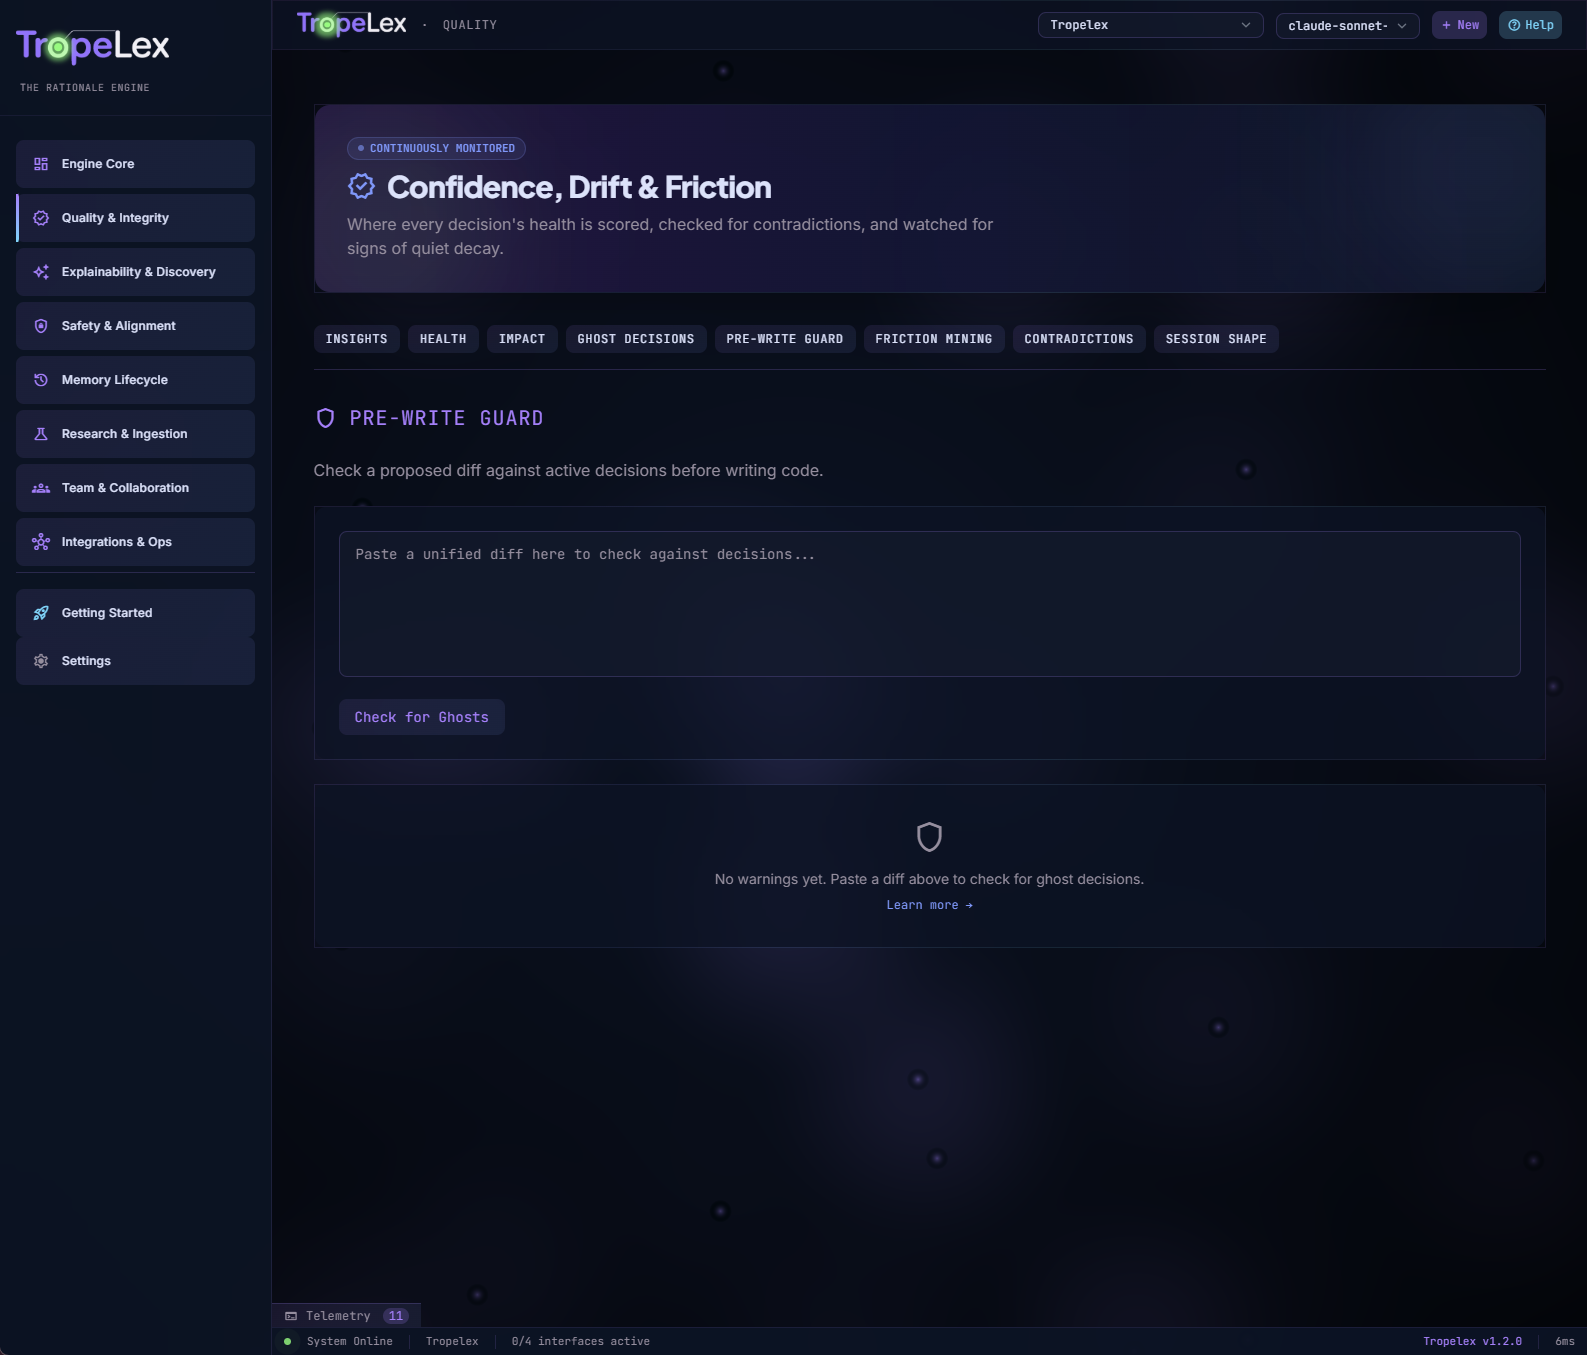Click the 0/4 interfaces active status

click(x=581, y=1342)
